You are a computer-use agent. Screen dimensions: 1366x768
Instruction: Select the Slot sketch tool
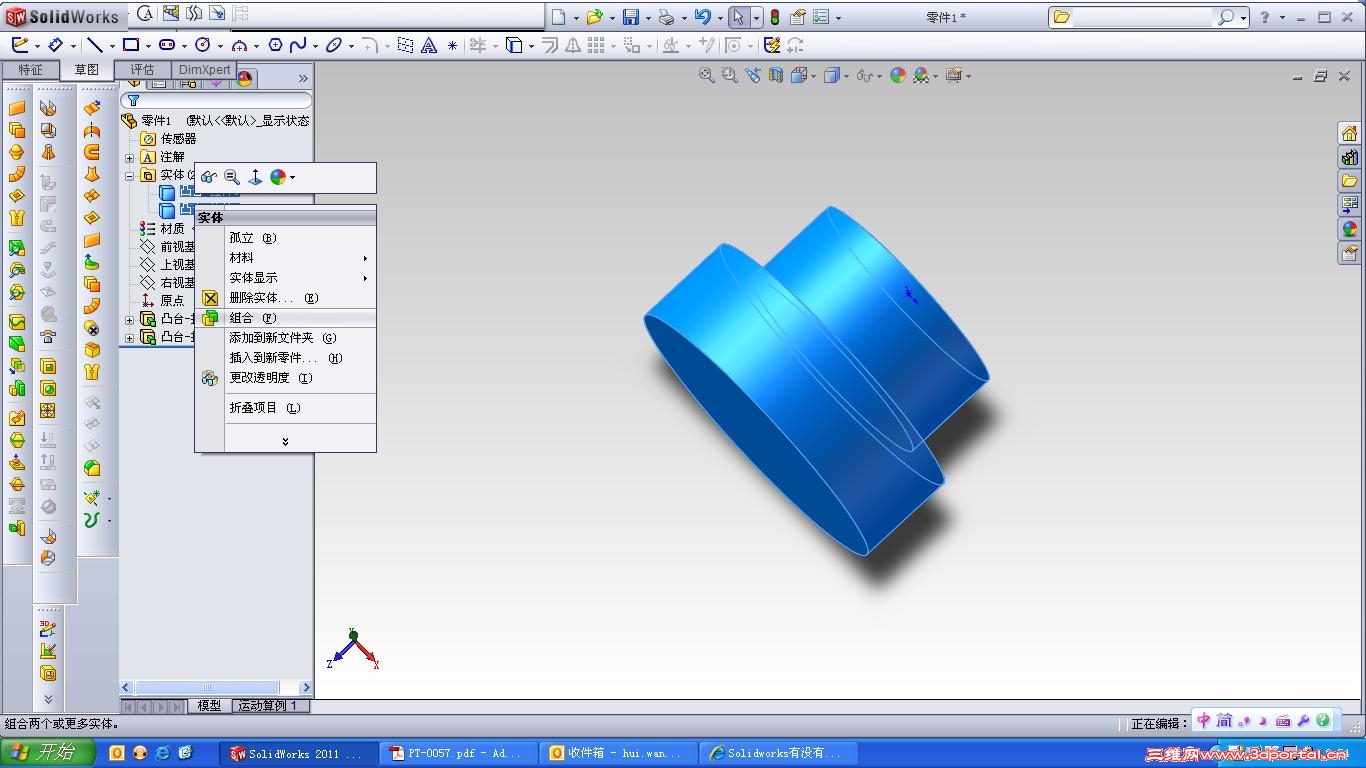167,45
